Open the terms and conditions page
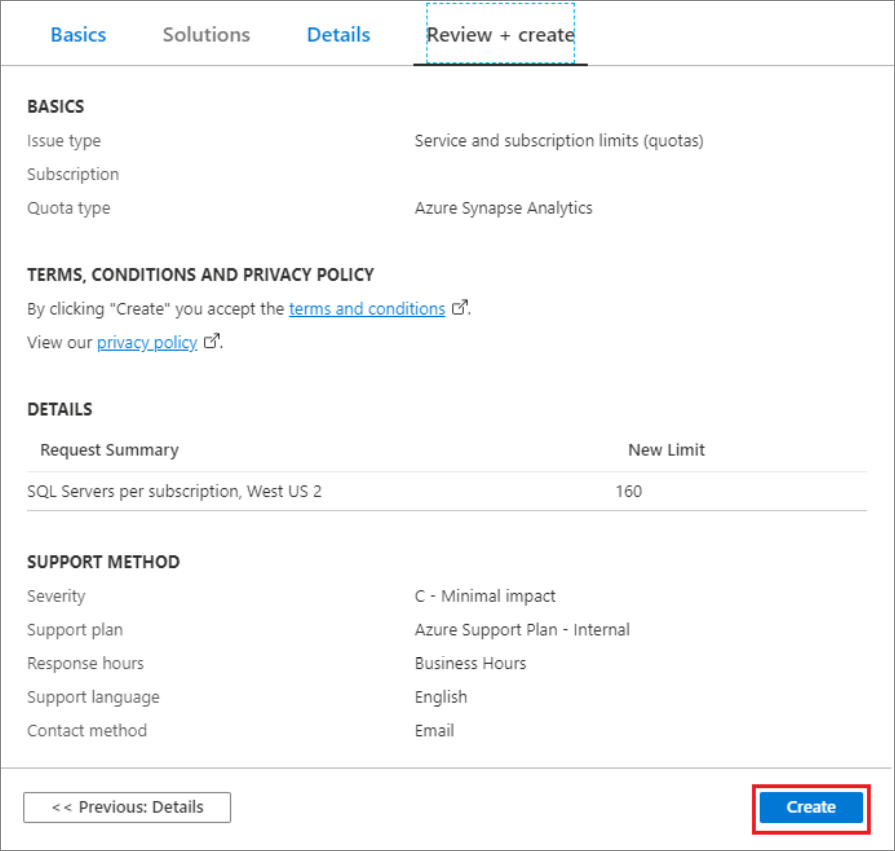 [366, 308]
